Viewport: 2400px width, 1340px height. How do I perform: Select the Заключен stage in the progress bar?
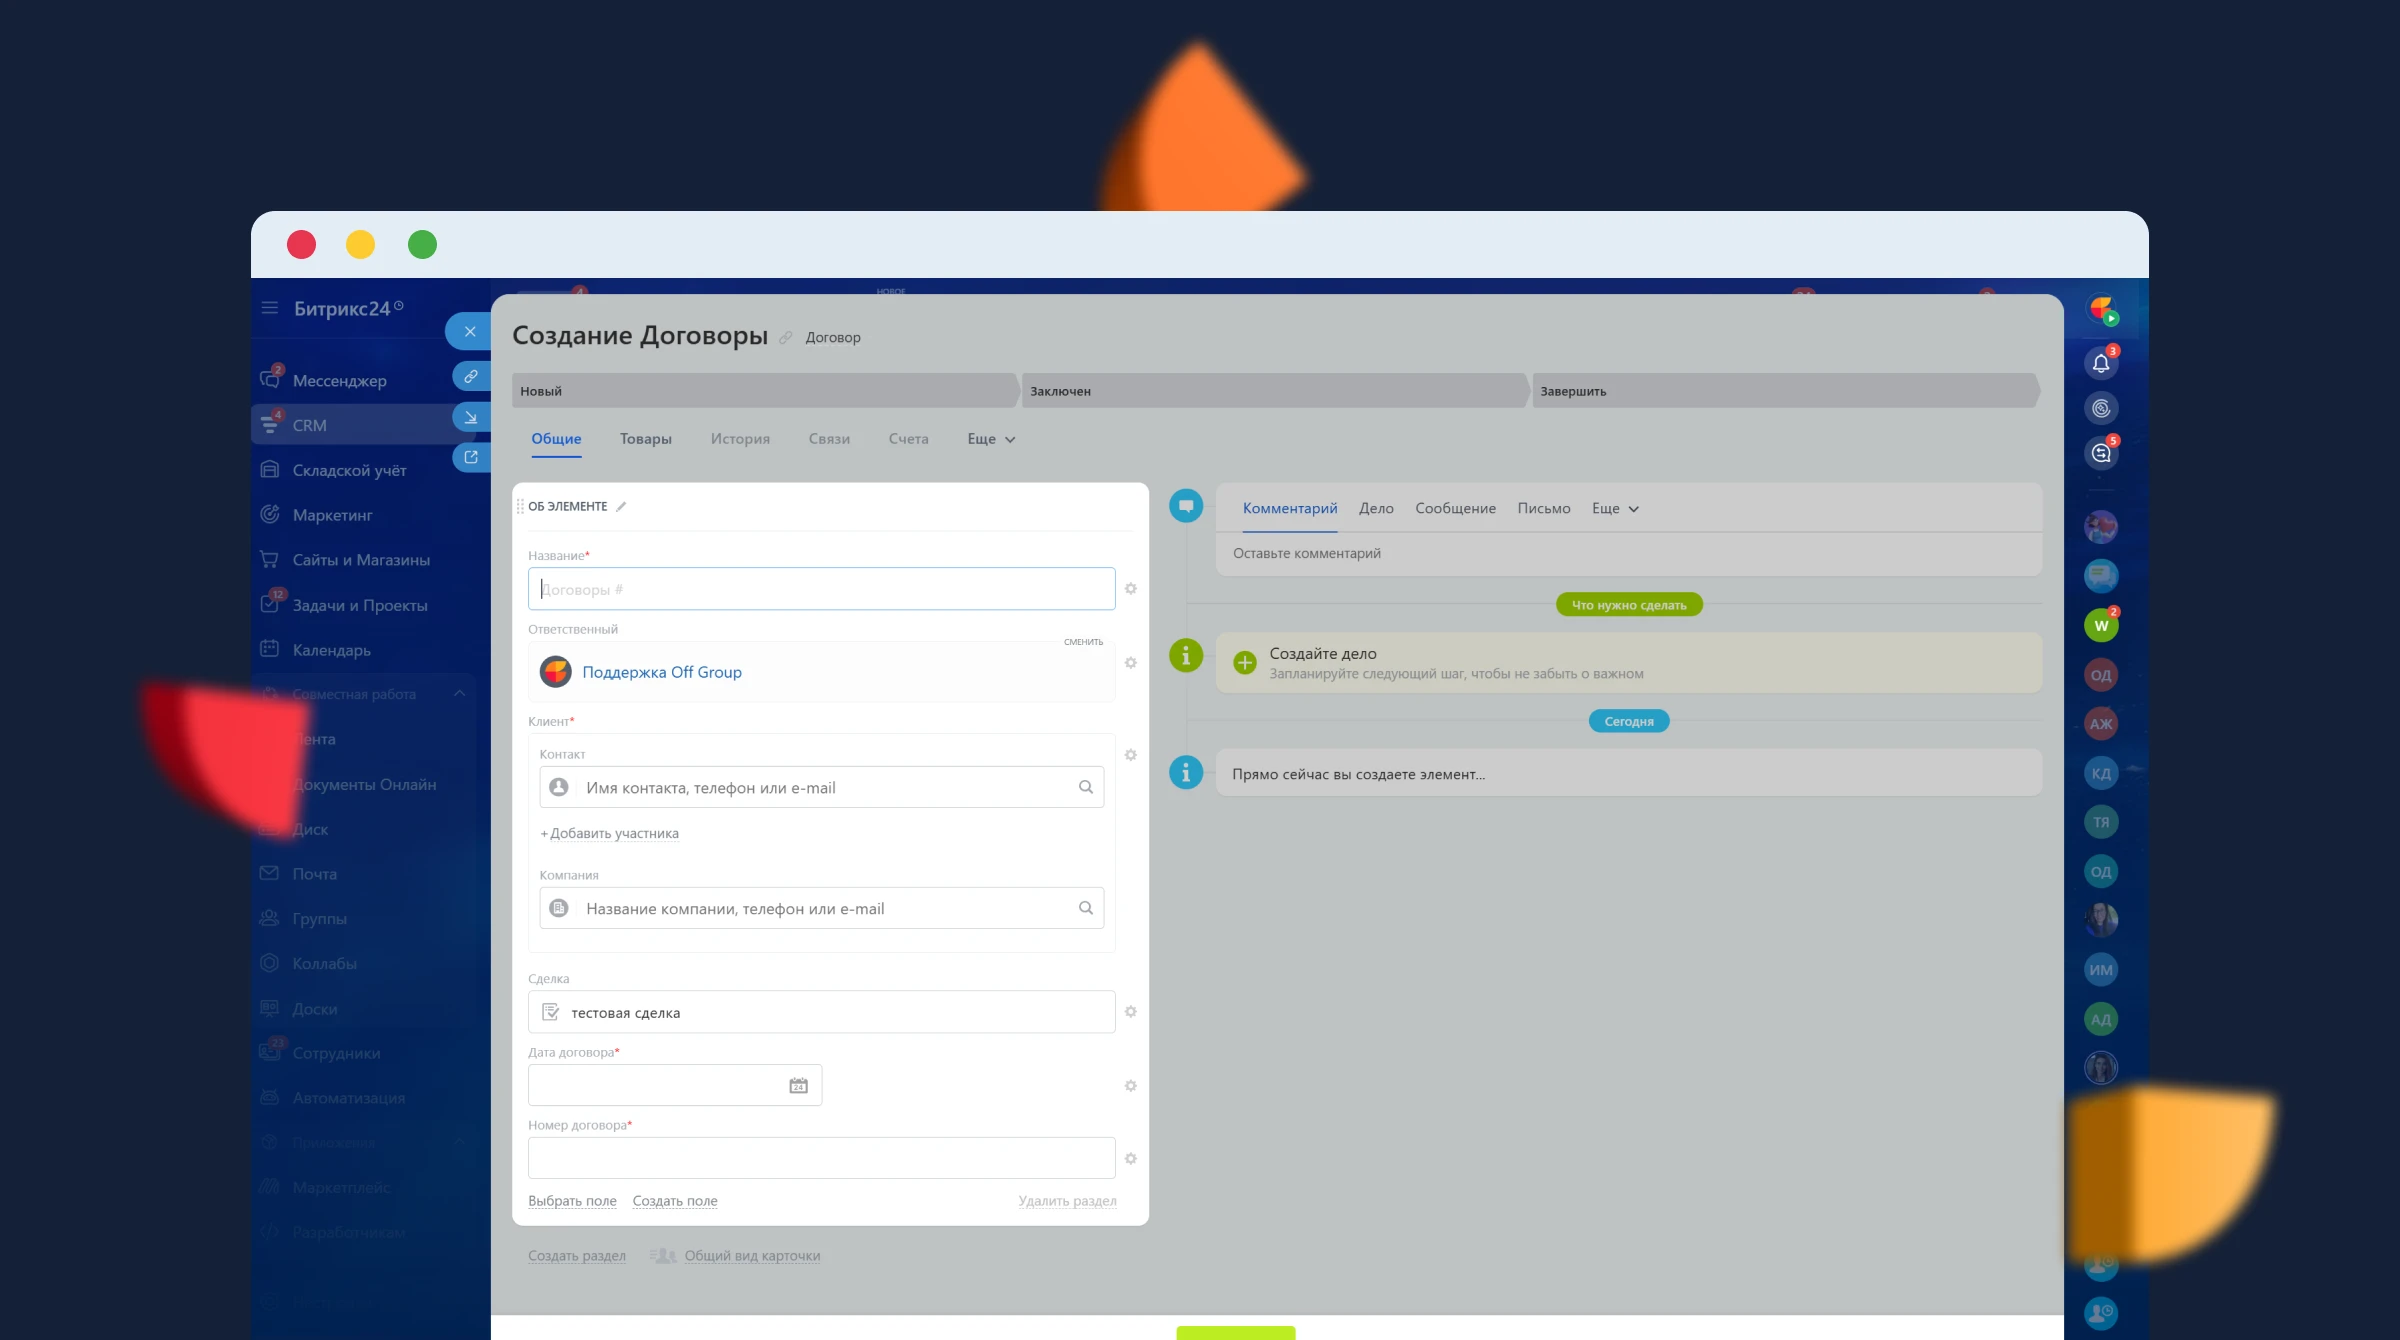[x=1270, y=391]
